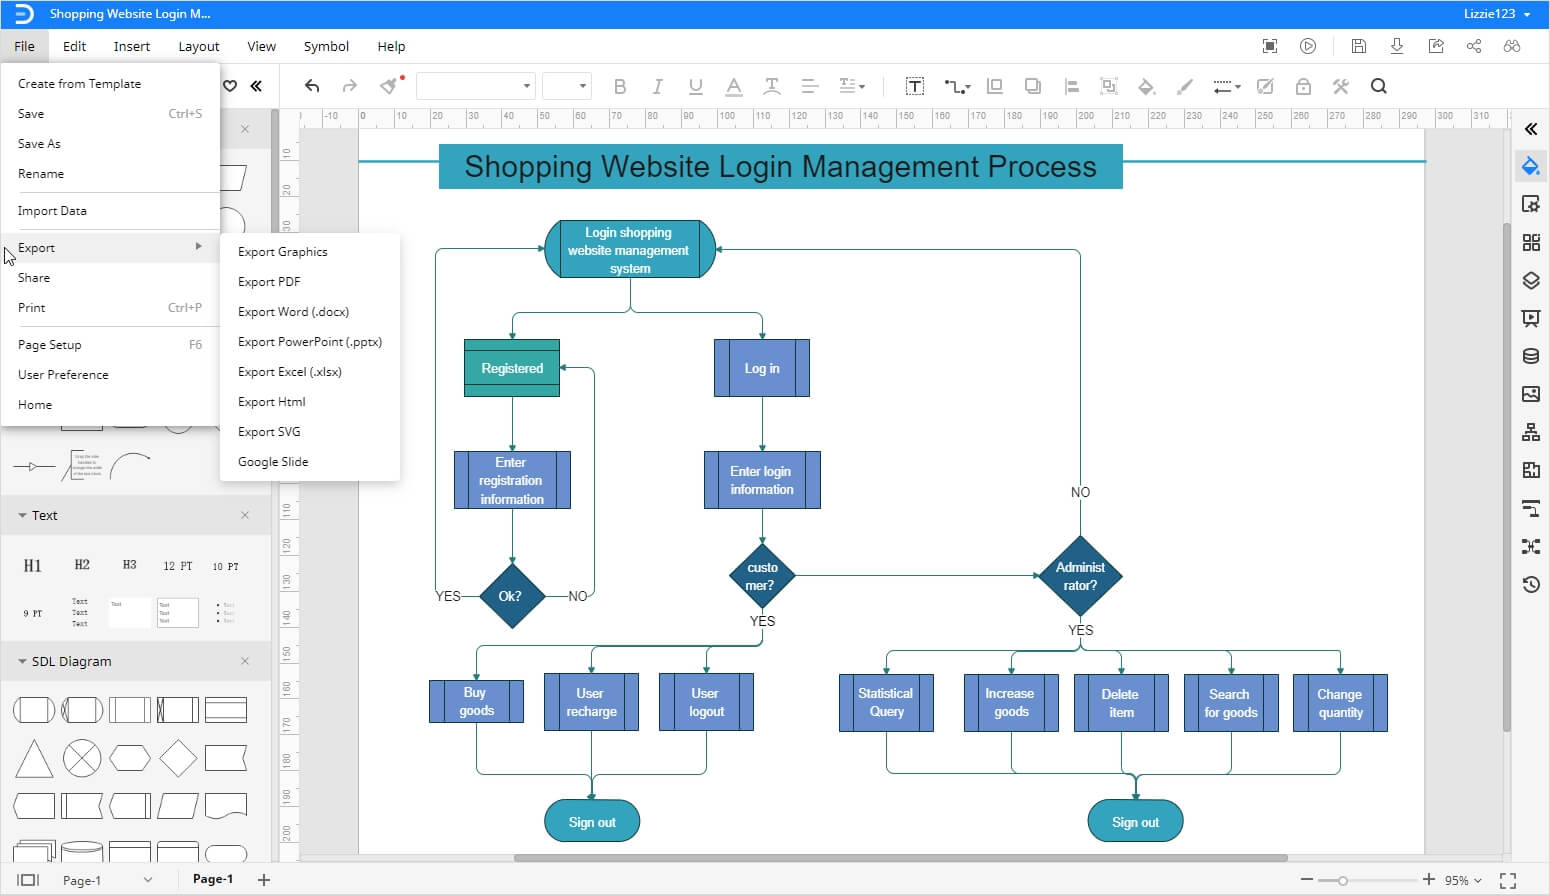Save the document using the save icon
Image resolution: width=1550 pixels, height=895 pixels.
(x=1359, y=46)
